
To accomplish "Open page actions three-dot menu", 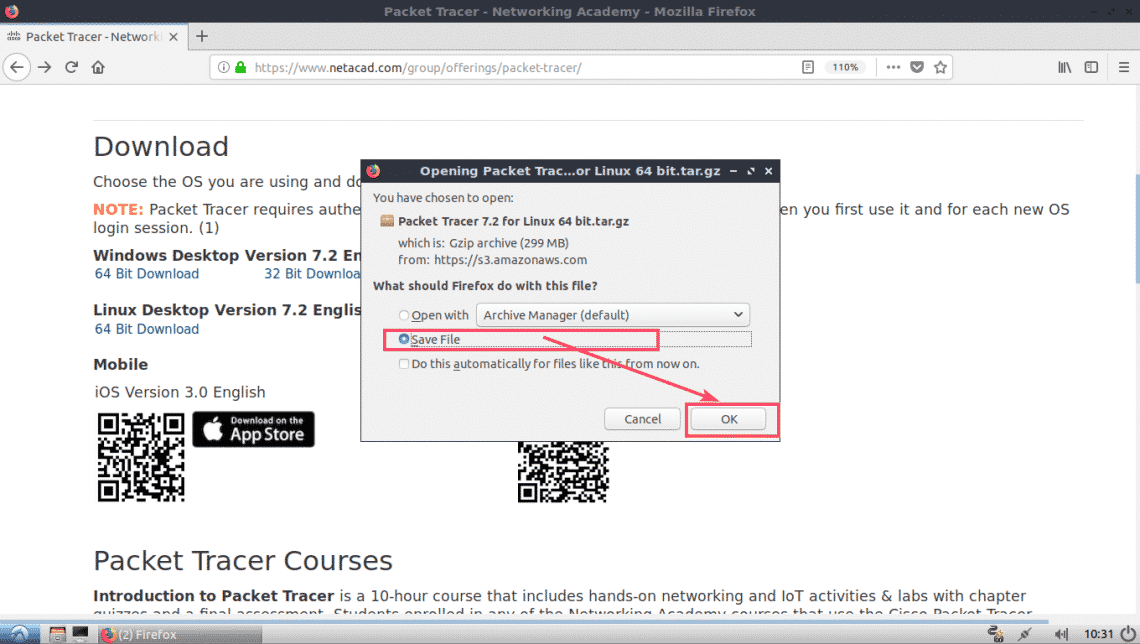I will (x=894, y=68).
